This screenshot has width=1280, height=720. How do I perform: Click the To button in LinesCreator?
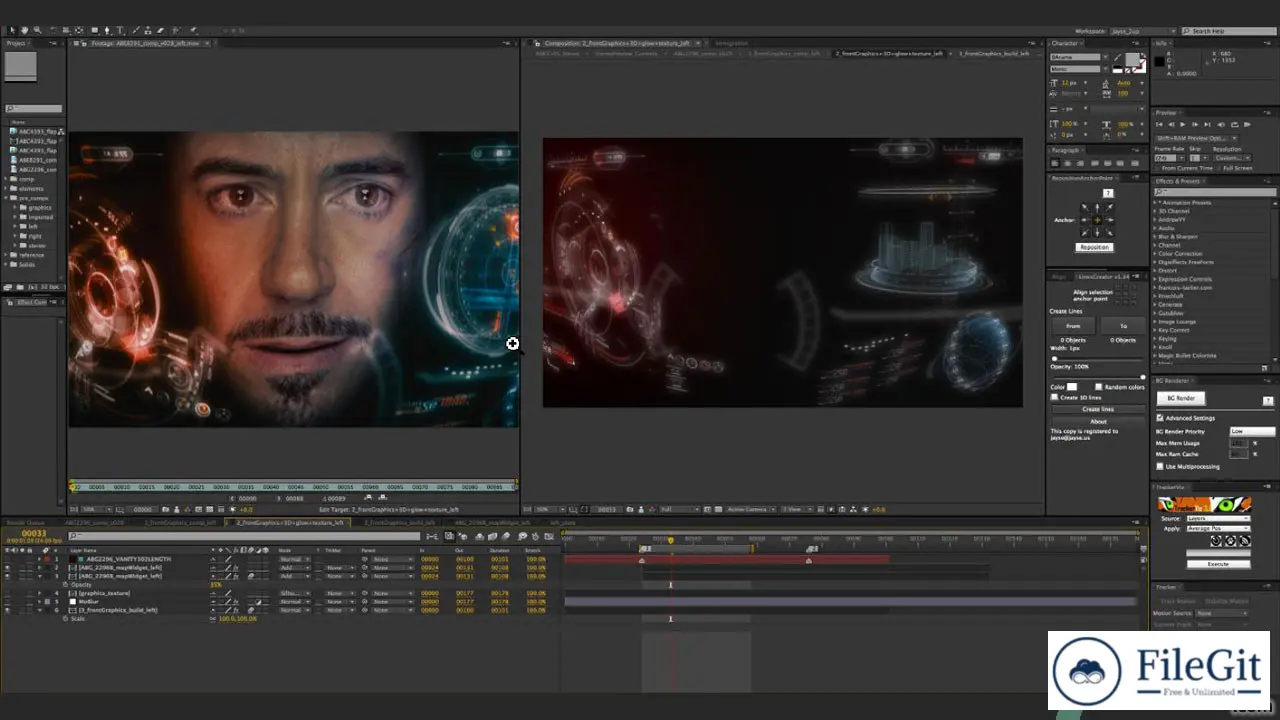tap(1123, 326)
